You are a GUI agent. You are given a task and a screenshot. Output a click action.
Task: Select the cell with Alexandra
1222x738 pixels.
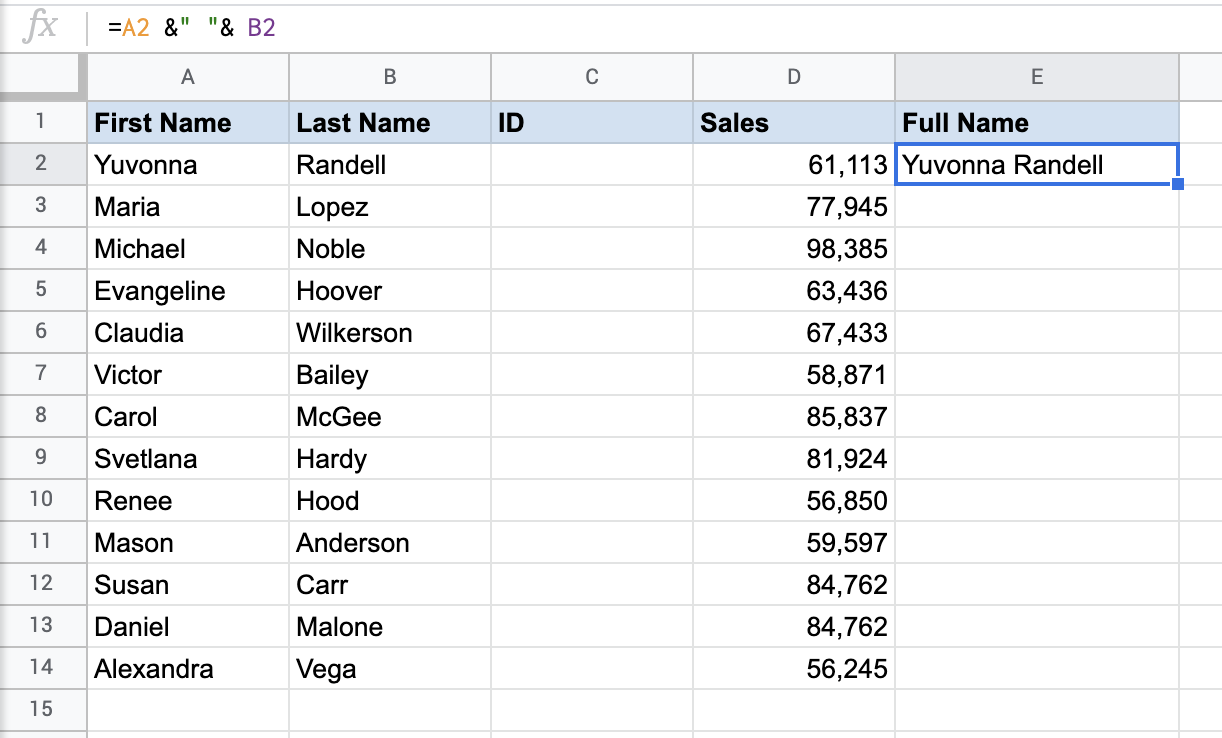(188, 668)
